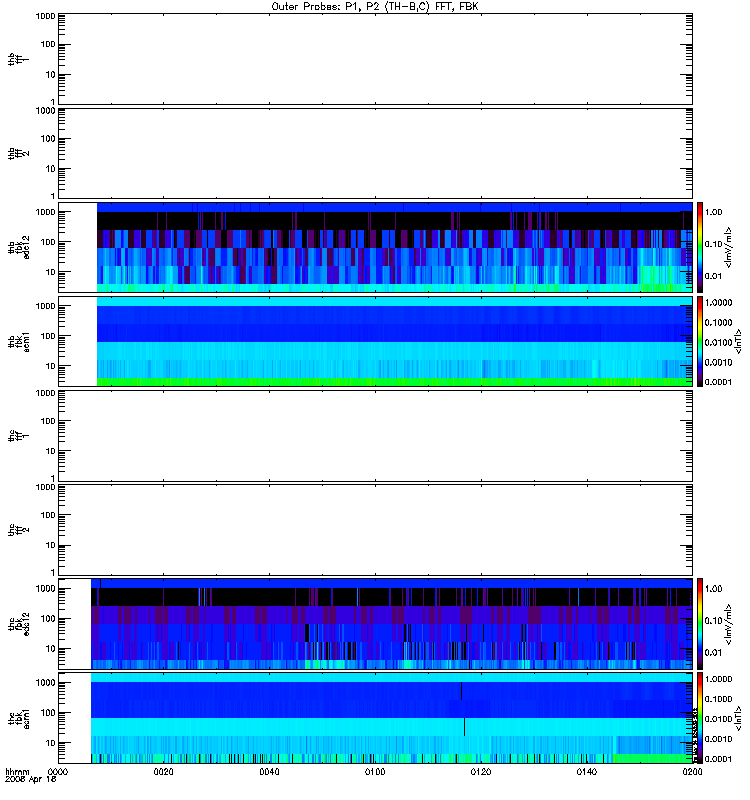Click the "thc fbk edc12" y-axis label
Viewport: 750px width, 800px height.
point(18,624)
